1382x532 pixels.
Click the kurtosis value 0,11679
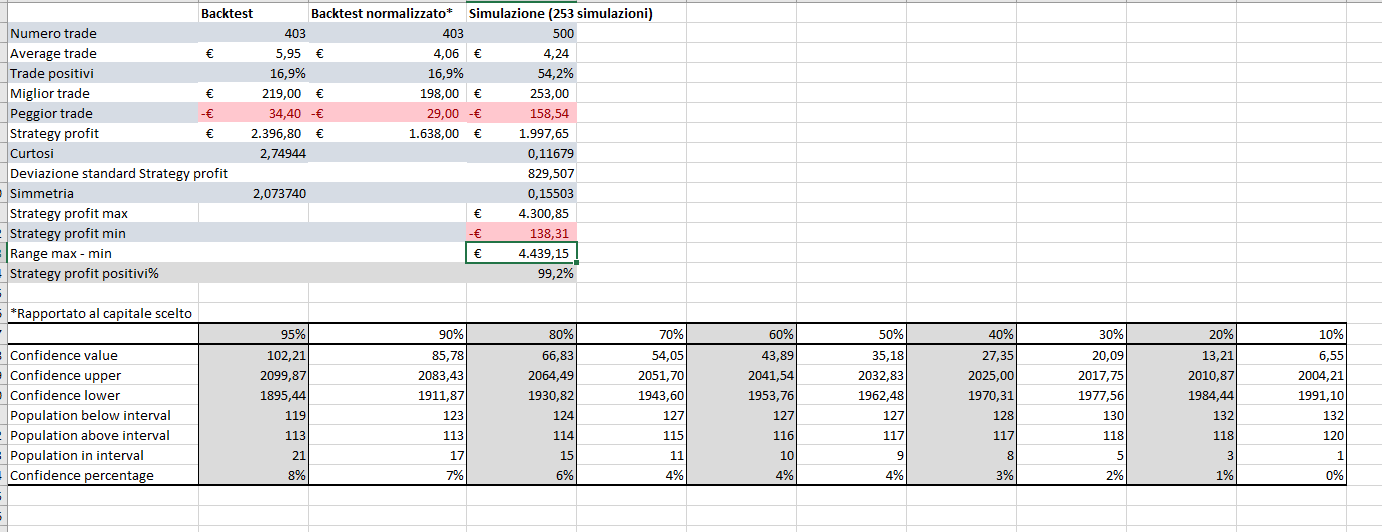point(522,154)
